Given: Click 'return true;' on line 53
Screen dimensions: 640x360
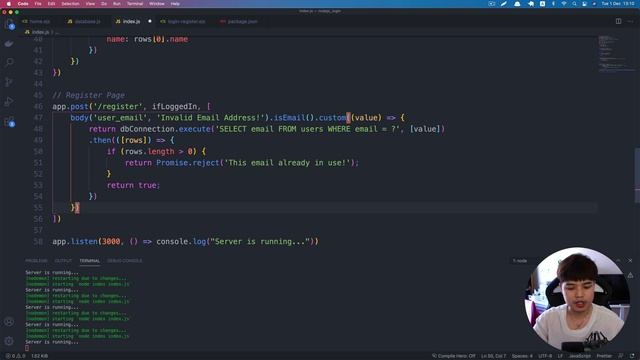Looking at the screenshot, I should click(x=133, y=185).
